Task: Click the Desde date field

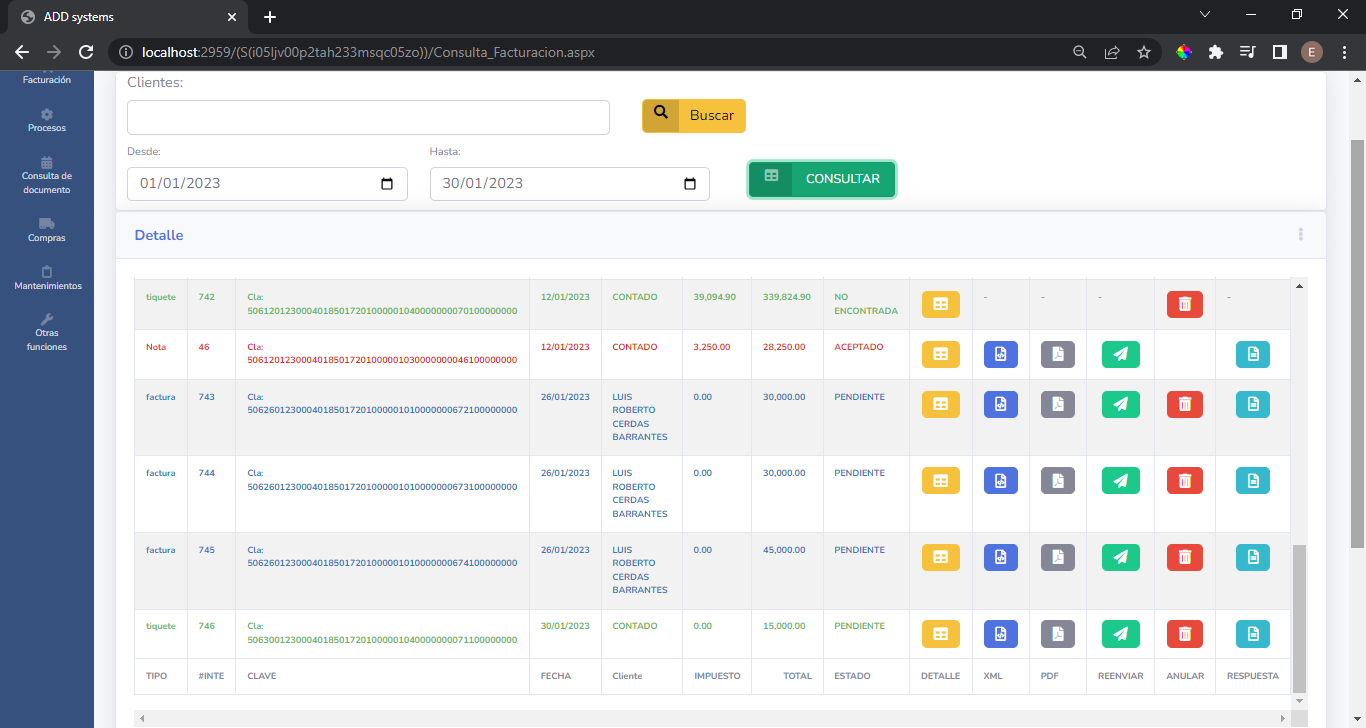Action: (x=267, y=184)
